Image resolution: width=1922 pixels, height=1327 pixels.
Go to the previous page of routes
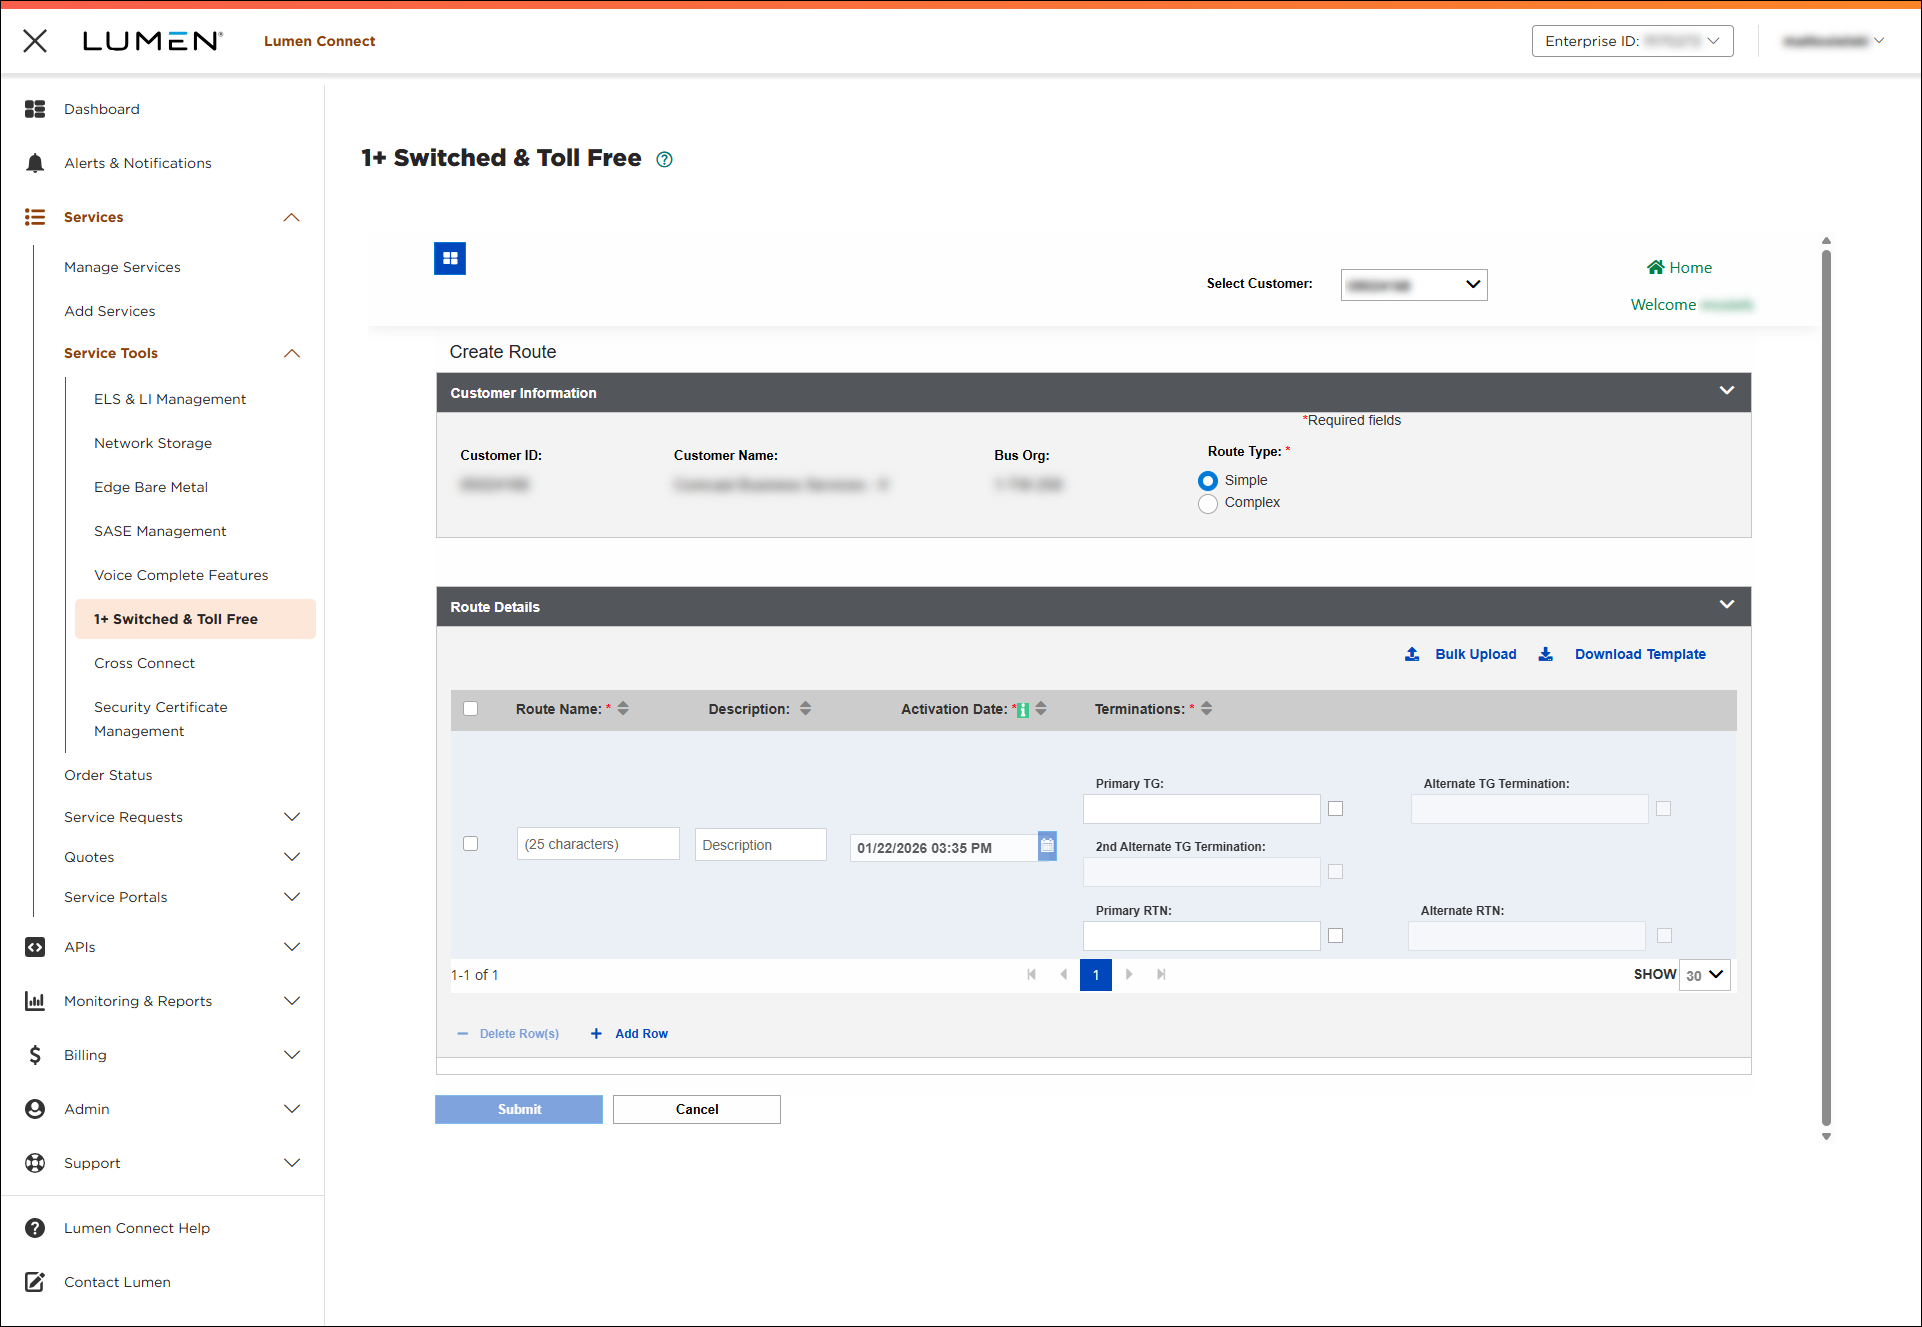click(x=1063, y=974)
